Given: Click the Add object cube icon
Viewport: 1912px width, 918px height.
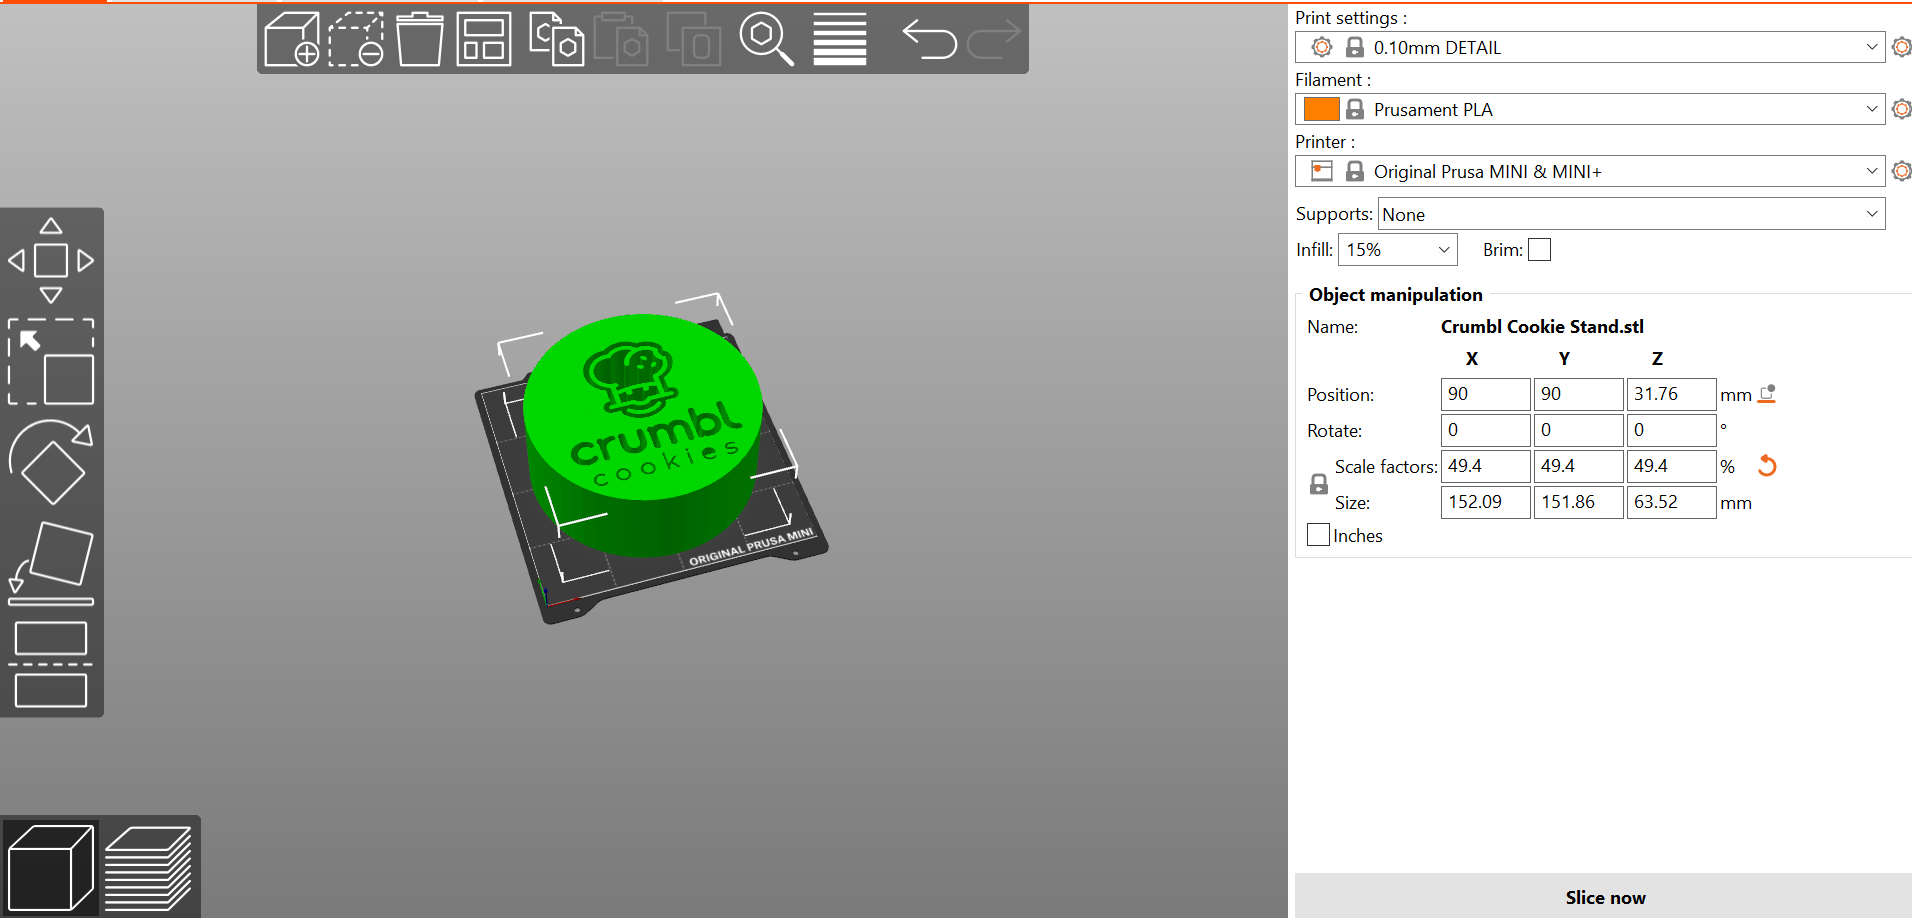Looking at the screenshot, I should coord(292,39).
